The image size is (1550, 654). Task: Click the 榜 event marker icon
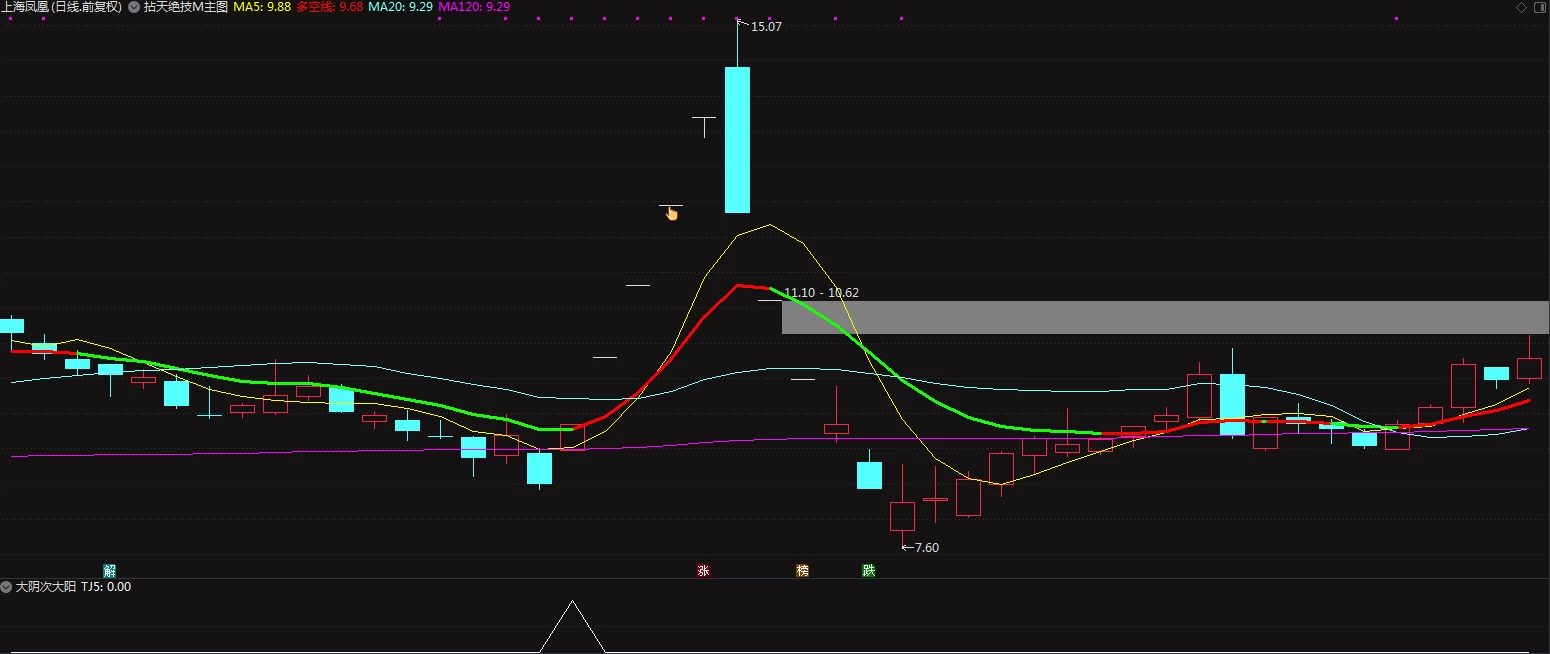click(802, 571)
